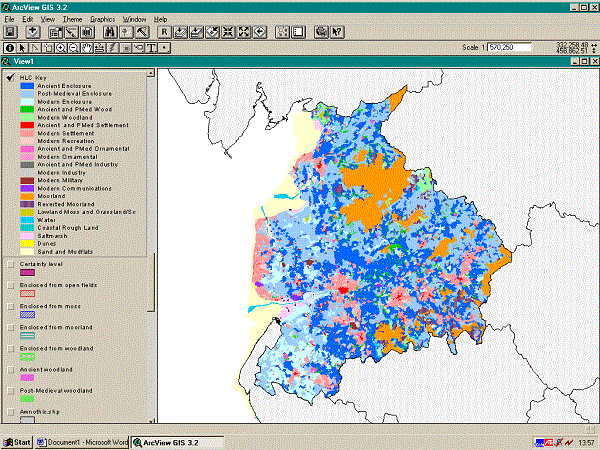Click Select Features Using Graphic icon

(x=282, y=32)
